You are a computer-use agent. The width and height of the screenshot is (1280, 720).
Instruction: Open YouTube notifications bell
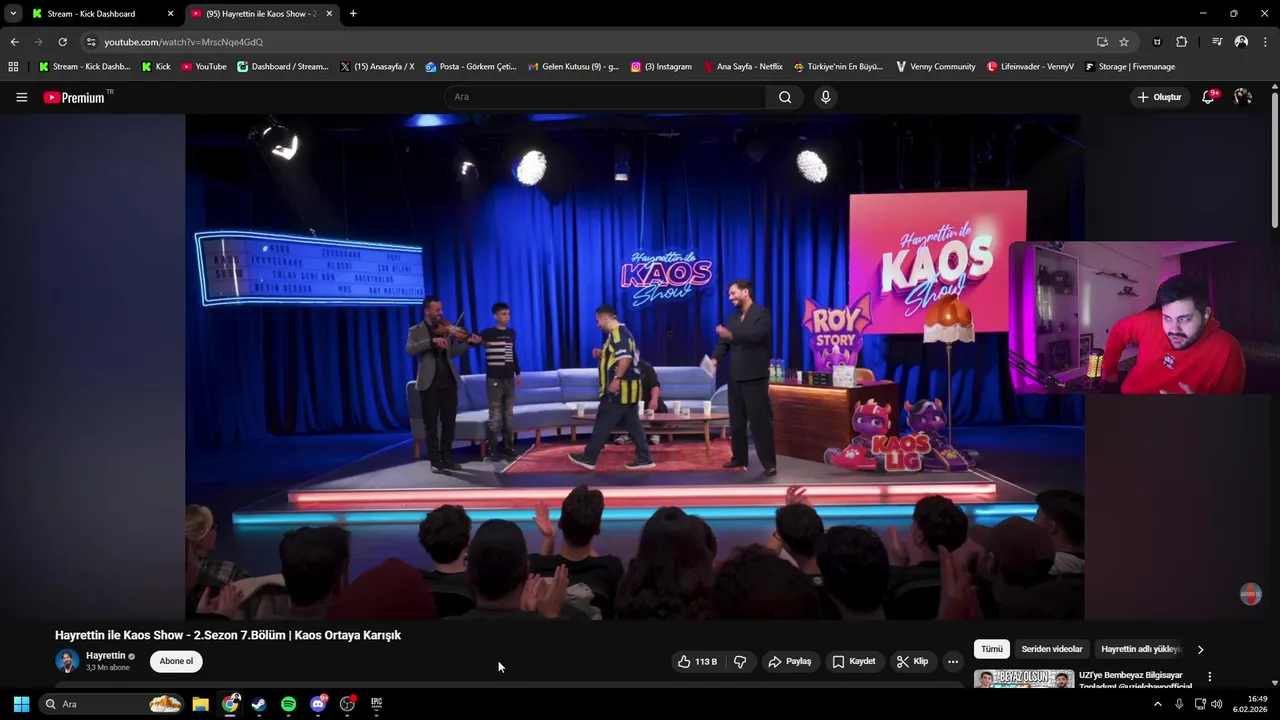pyautogui.click(x=1208, y=97)
